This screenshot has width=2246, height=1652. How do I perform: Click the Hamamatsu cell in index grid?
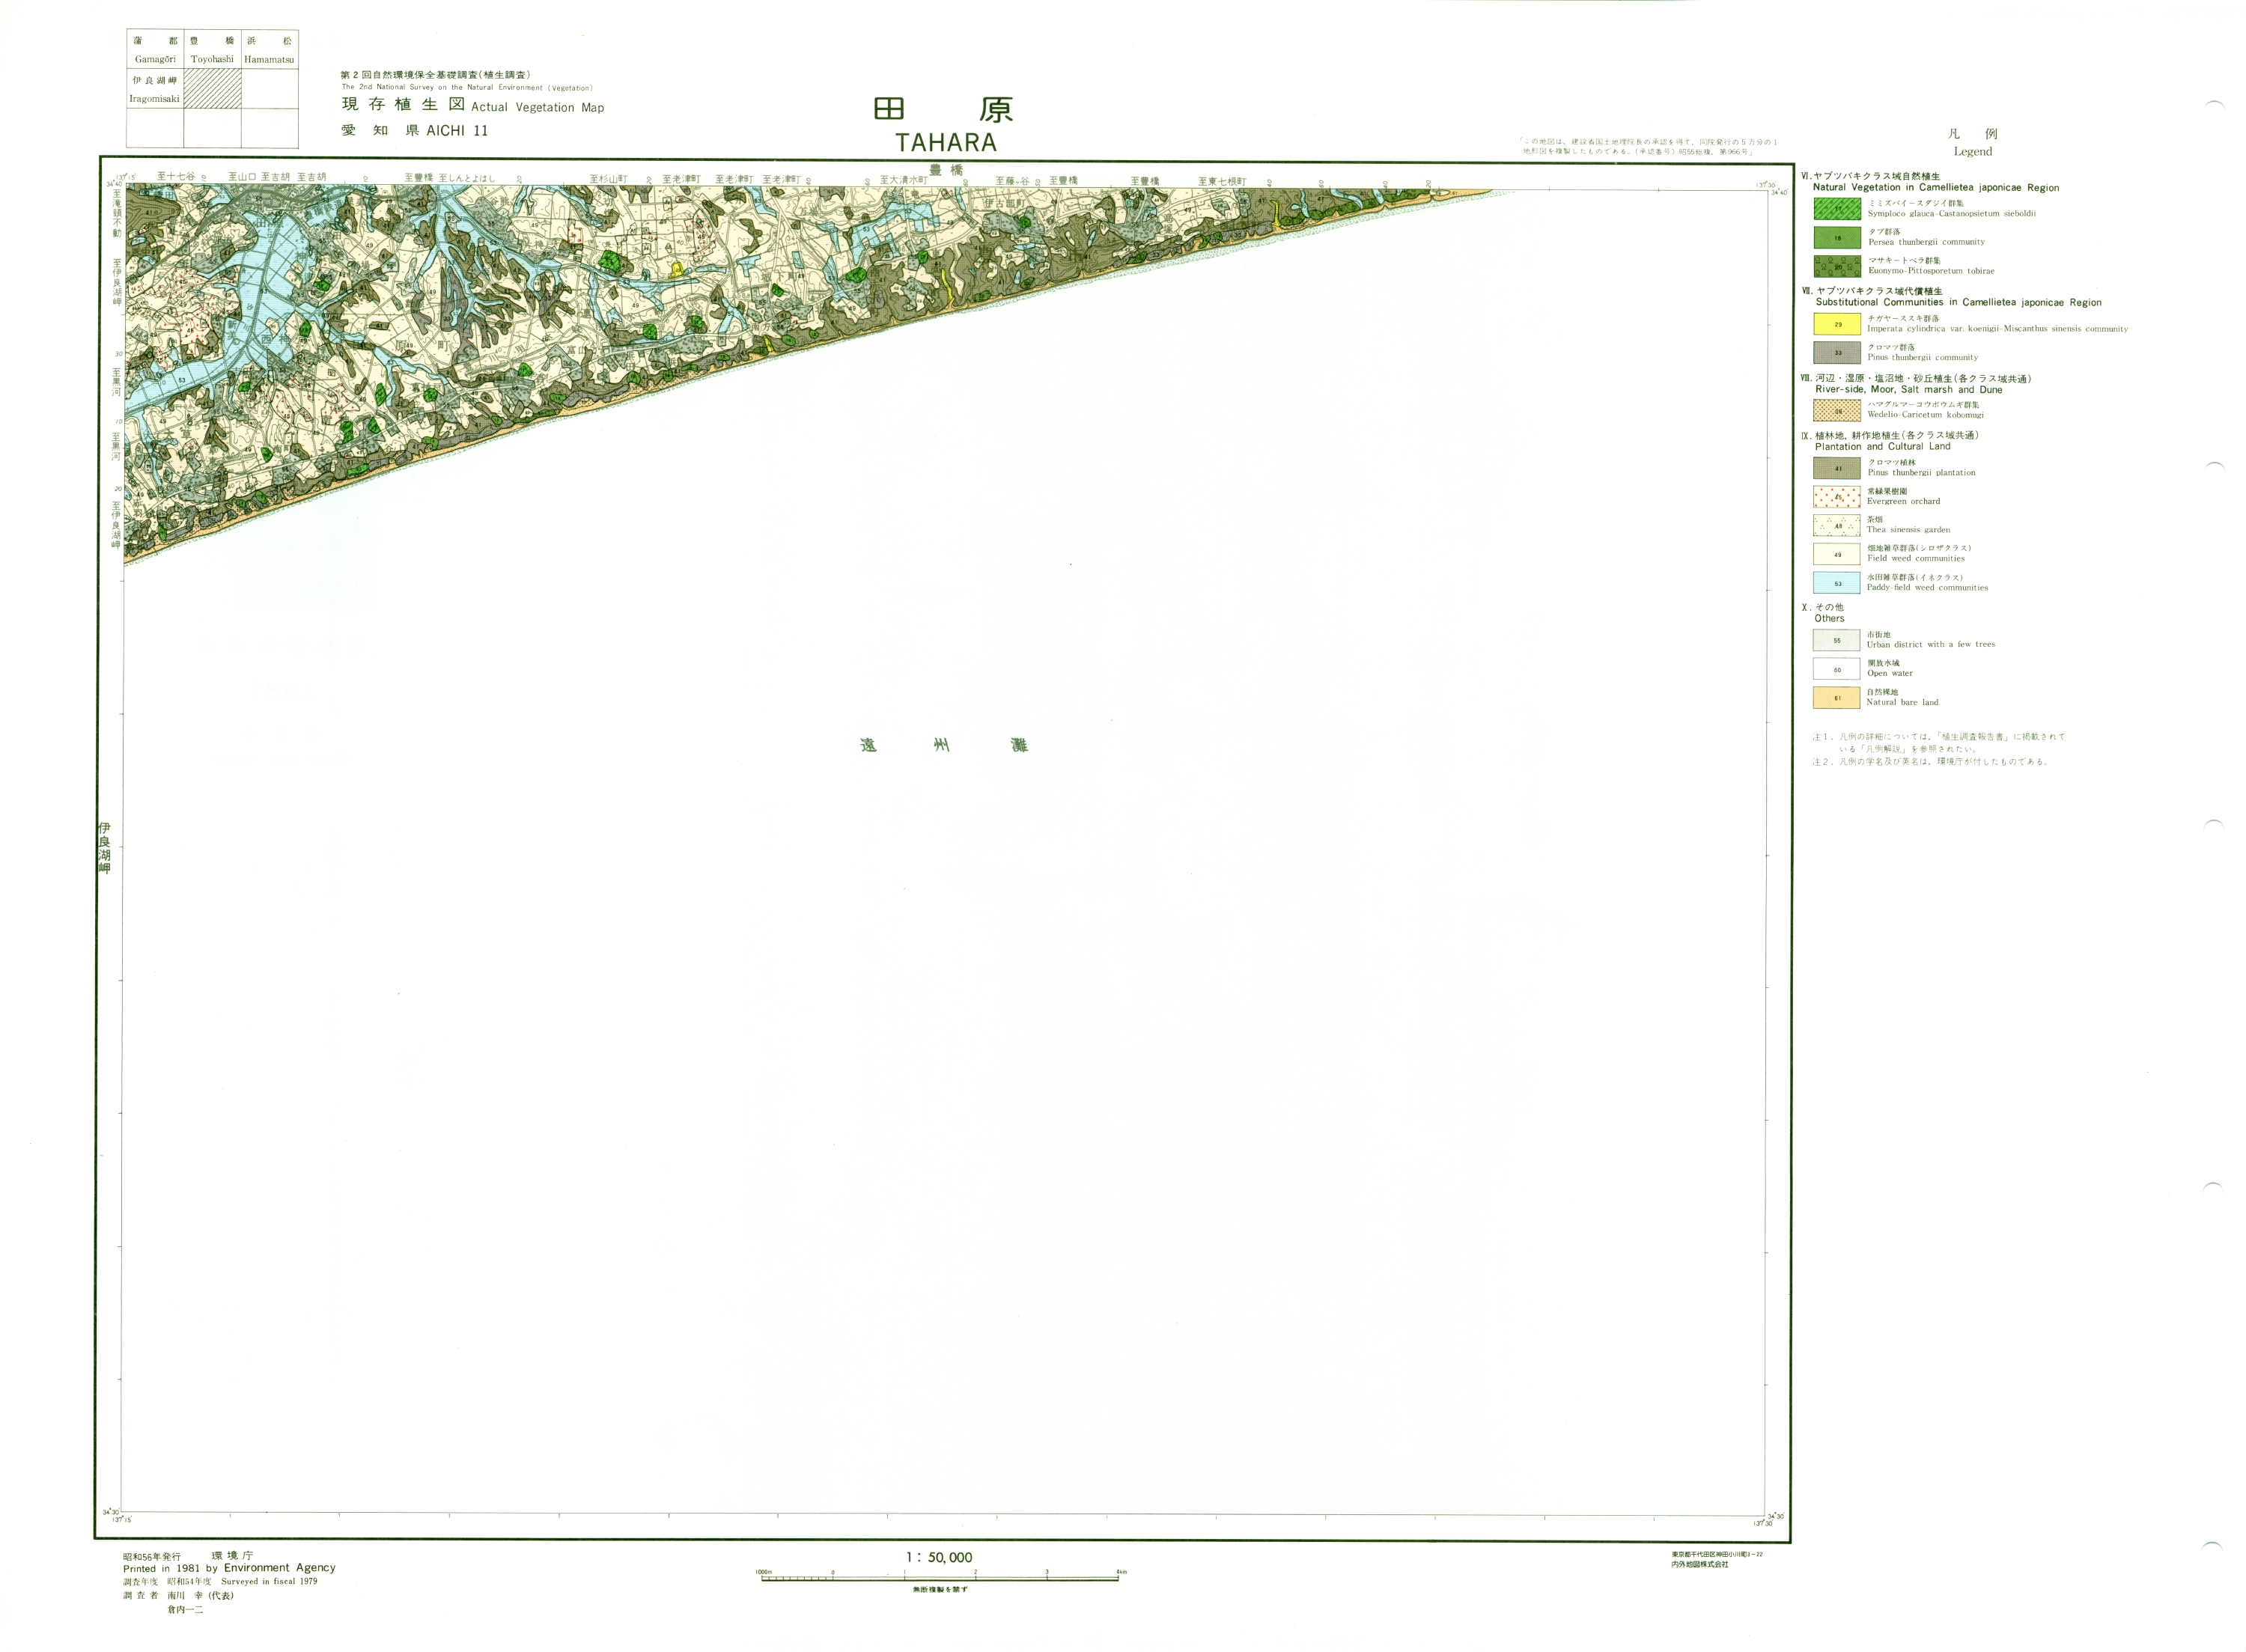270,49
